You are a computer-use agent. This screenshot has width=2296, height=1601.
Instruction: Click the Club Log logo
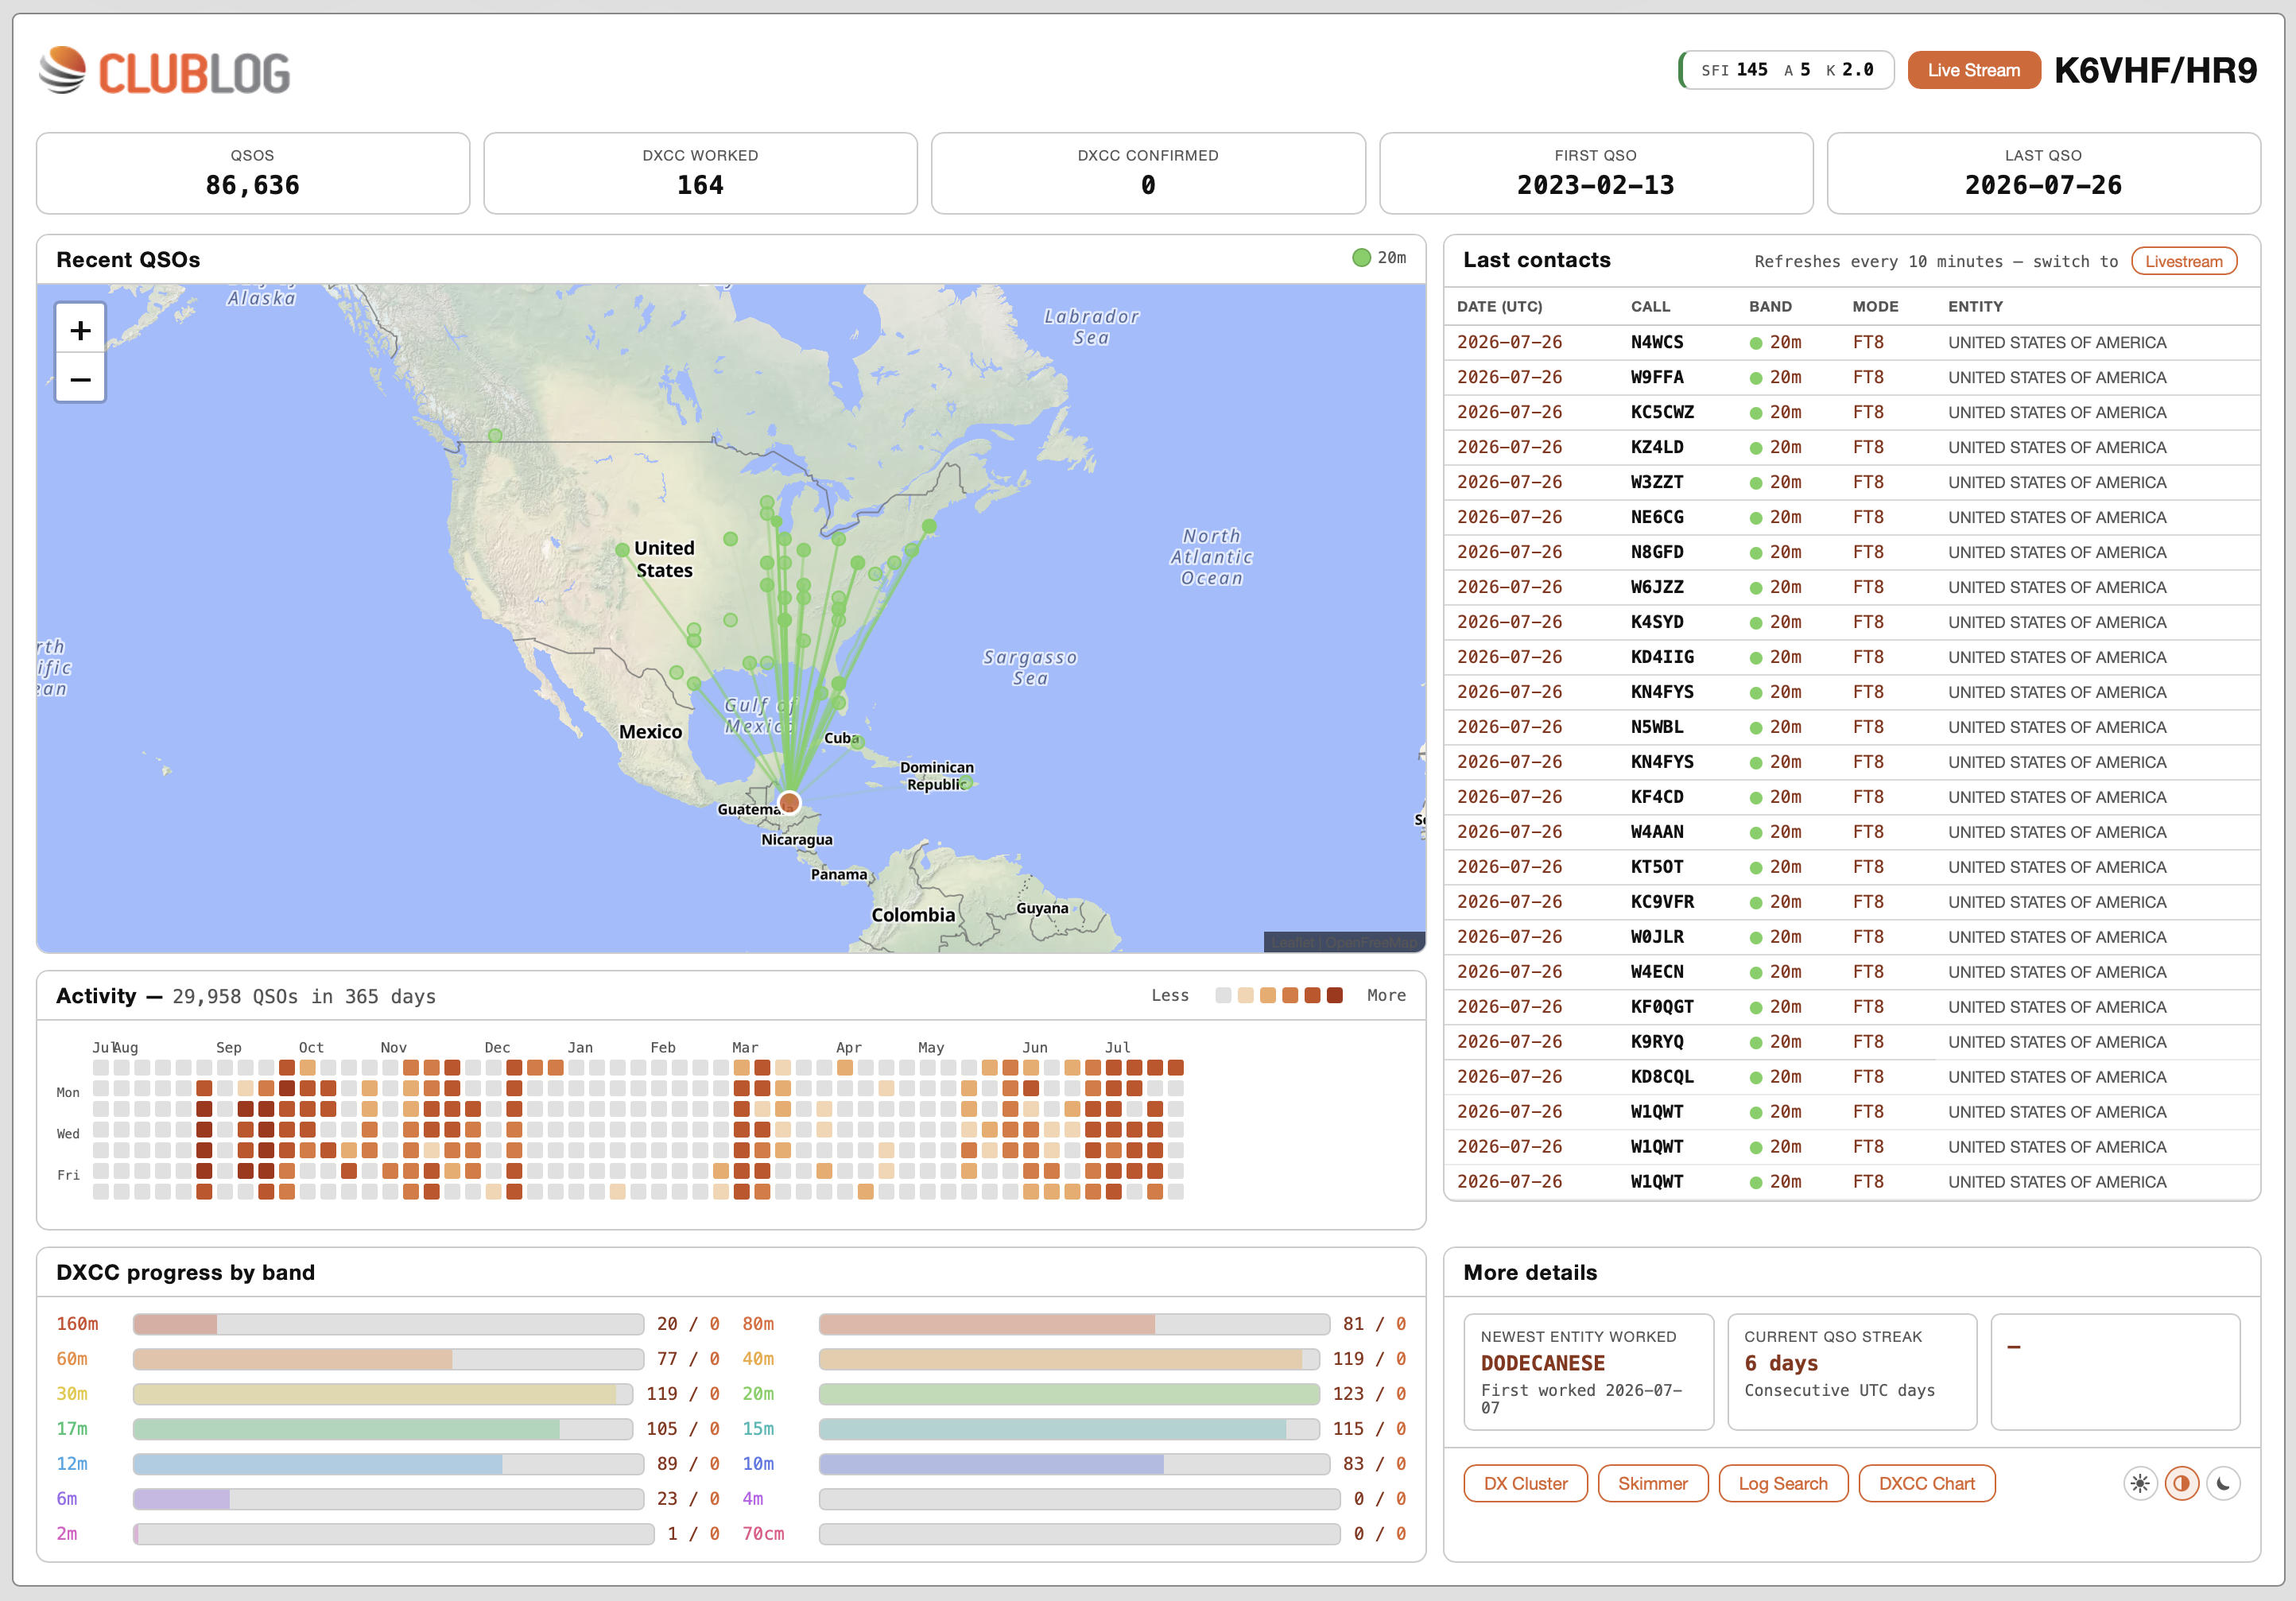click(x=165, y=71)
